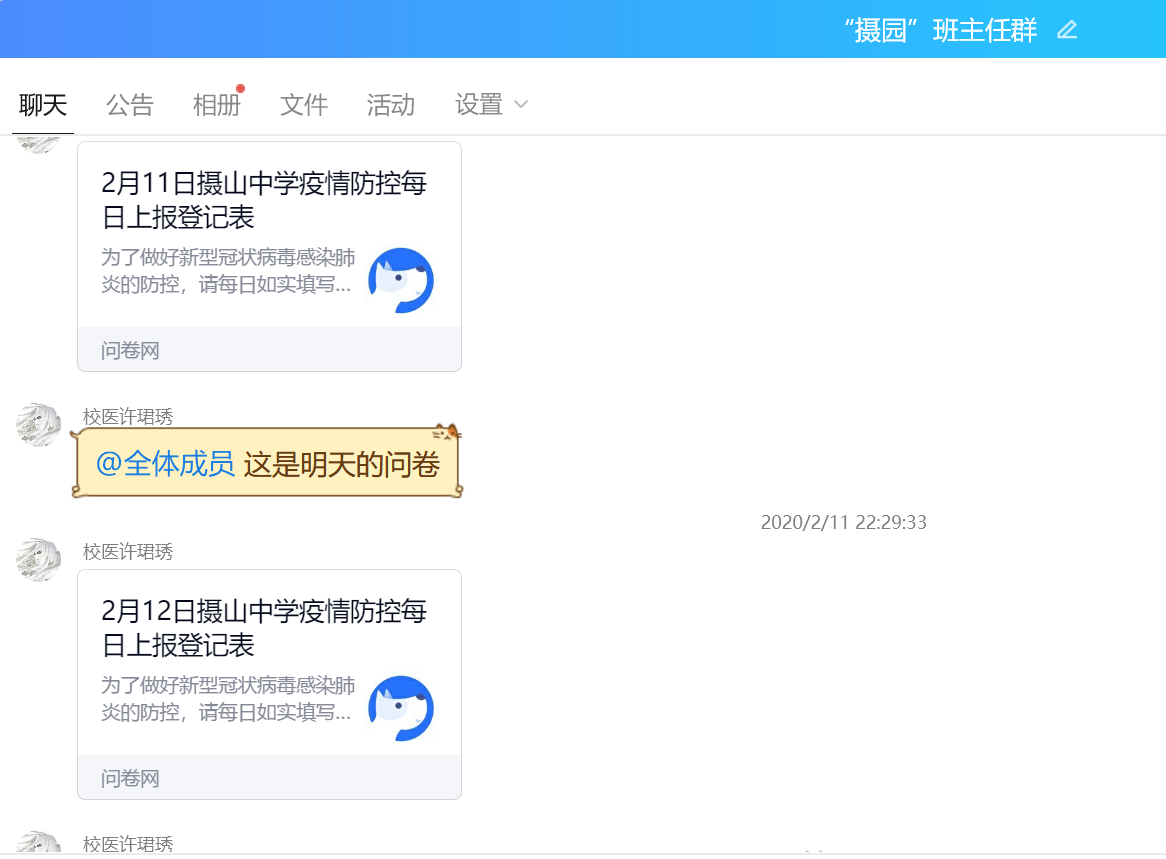The width and height of the screenshot is (1166, 859).
Task: Switch to the 聊天 tab
Action: [42, 105]
